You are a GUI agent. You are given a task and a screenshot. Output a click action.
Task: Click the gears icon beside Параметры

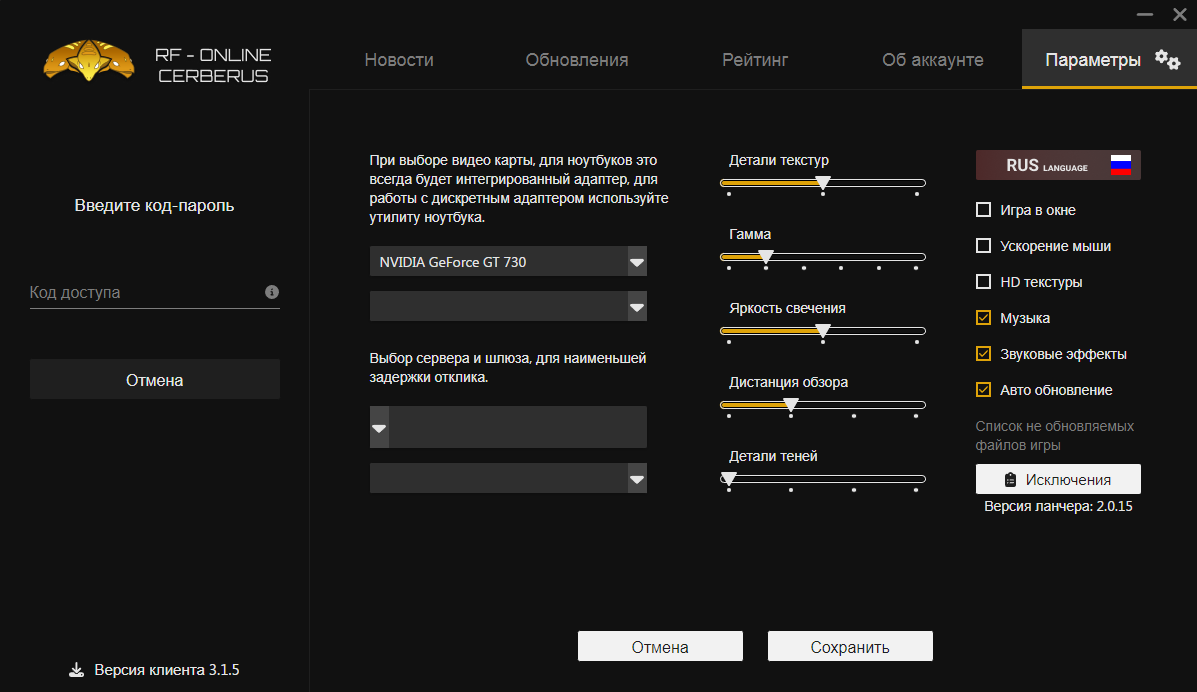(1167, 59)
